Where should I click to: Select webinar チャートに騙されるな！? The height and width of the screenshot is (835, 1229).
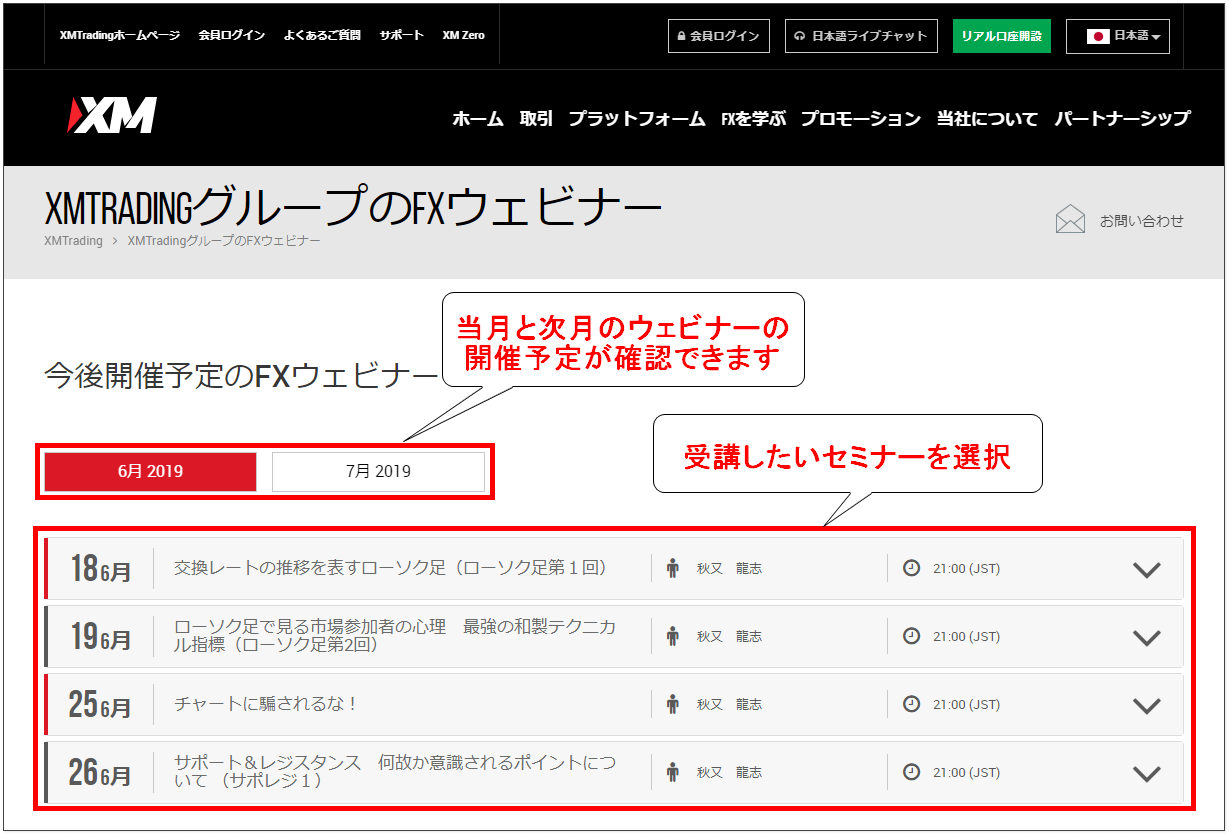[x=266, y=704]
